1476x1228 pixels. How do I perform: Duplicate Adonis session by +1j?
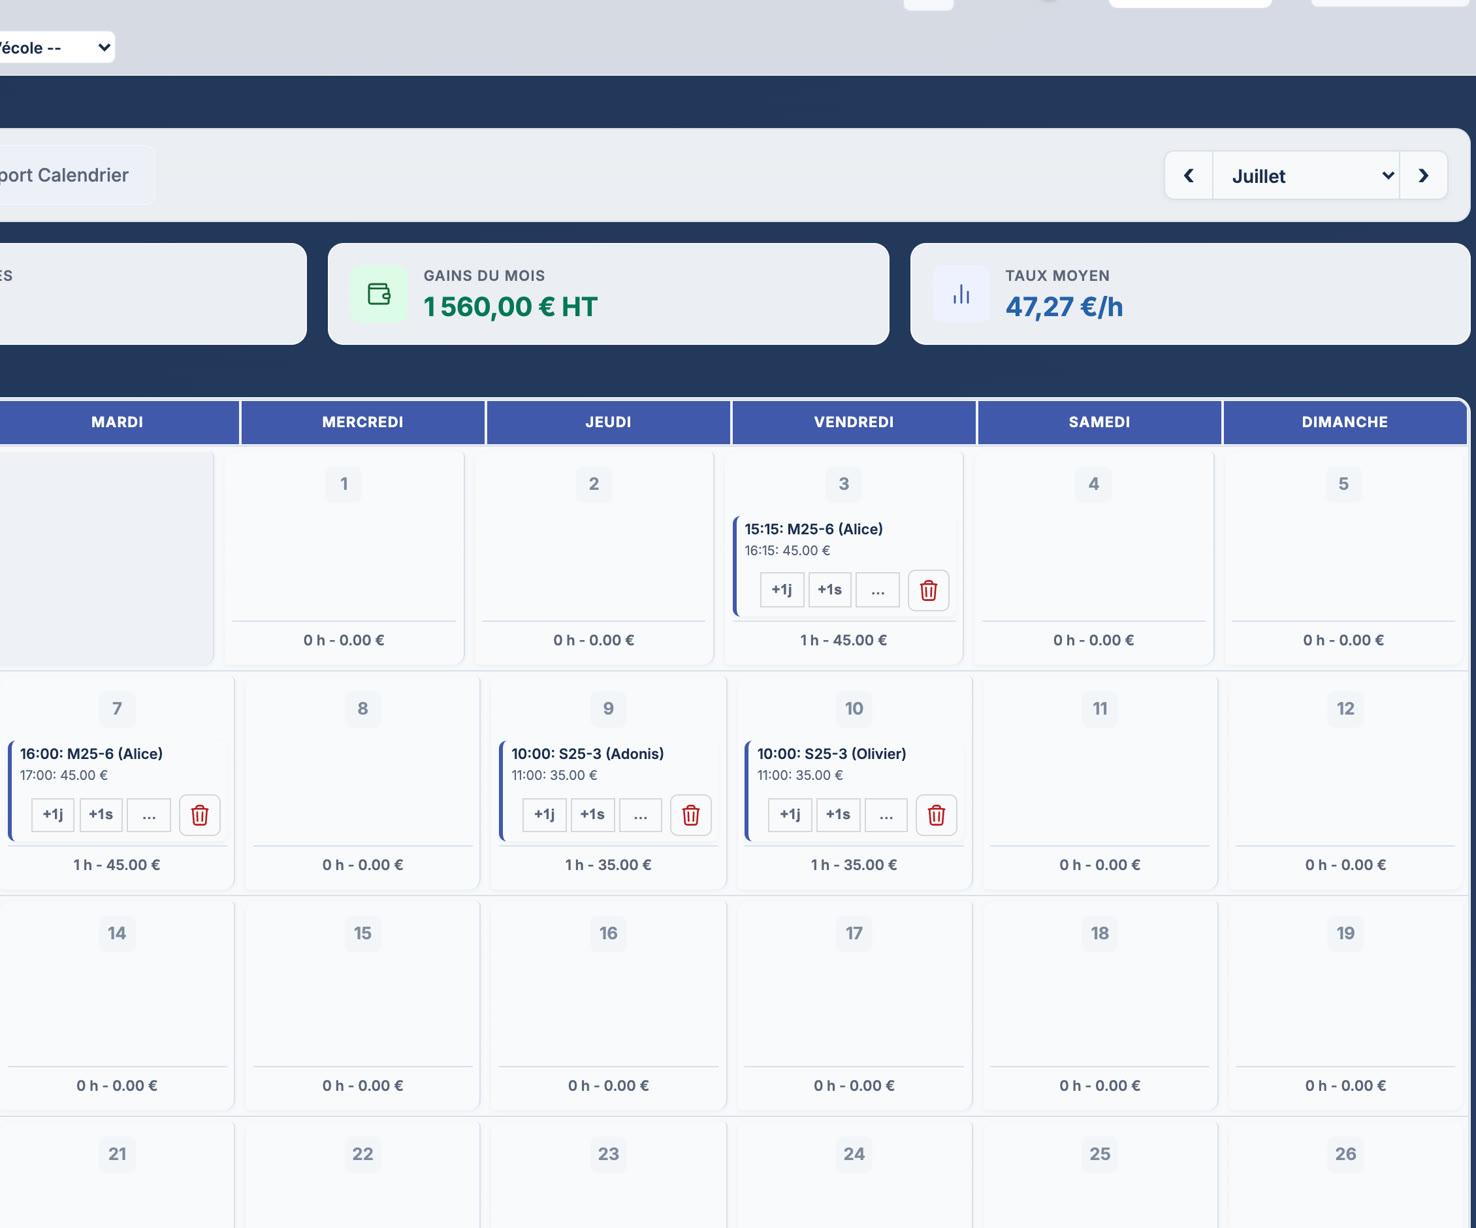click(x=544, y=815)
